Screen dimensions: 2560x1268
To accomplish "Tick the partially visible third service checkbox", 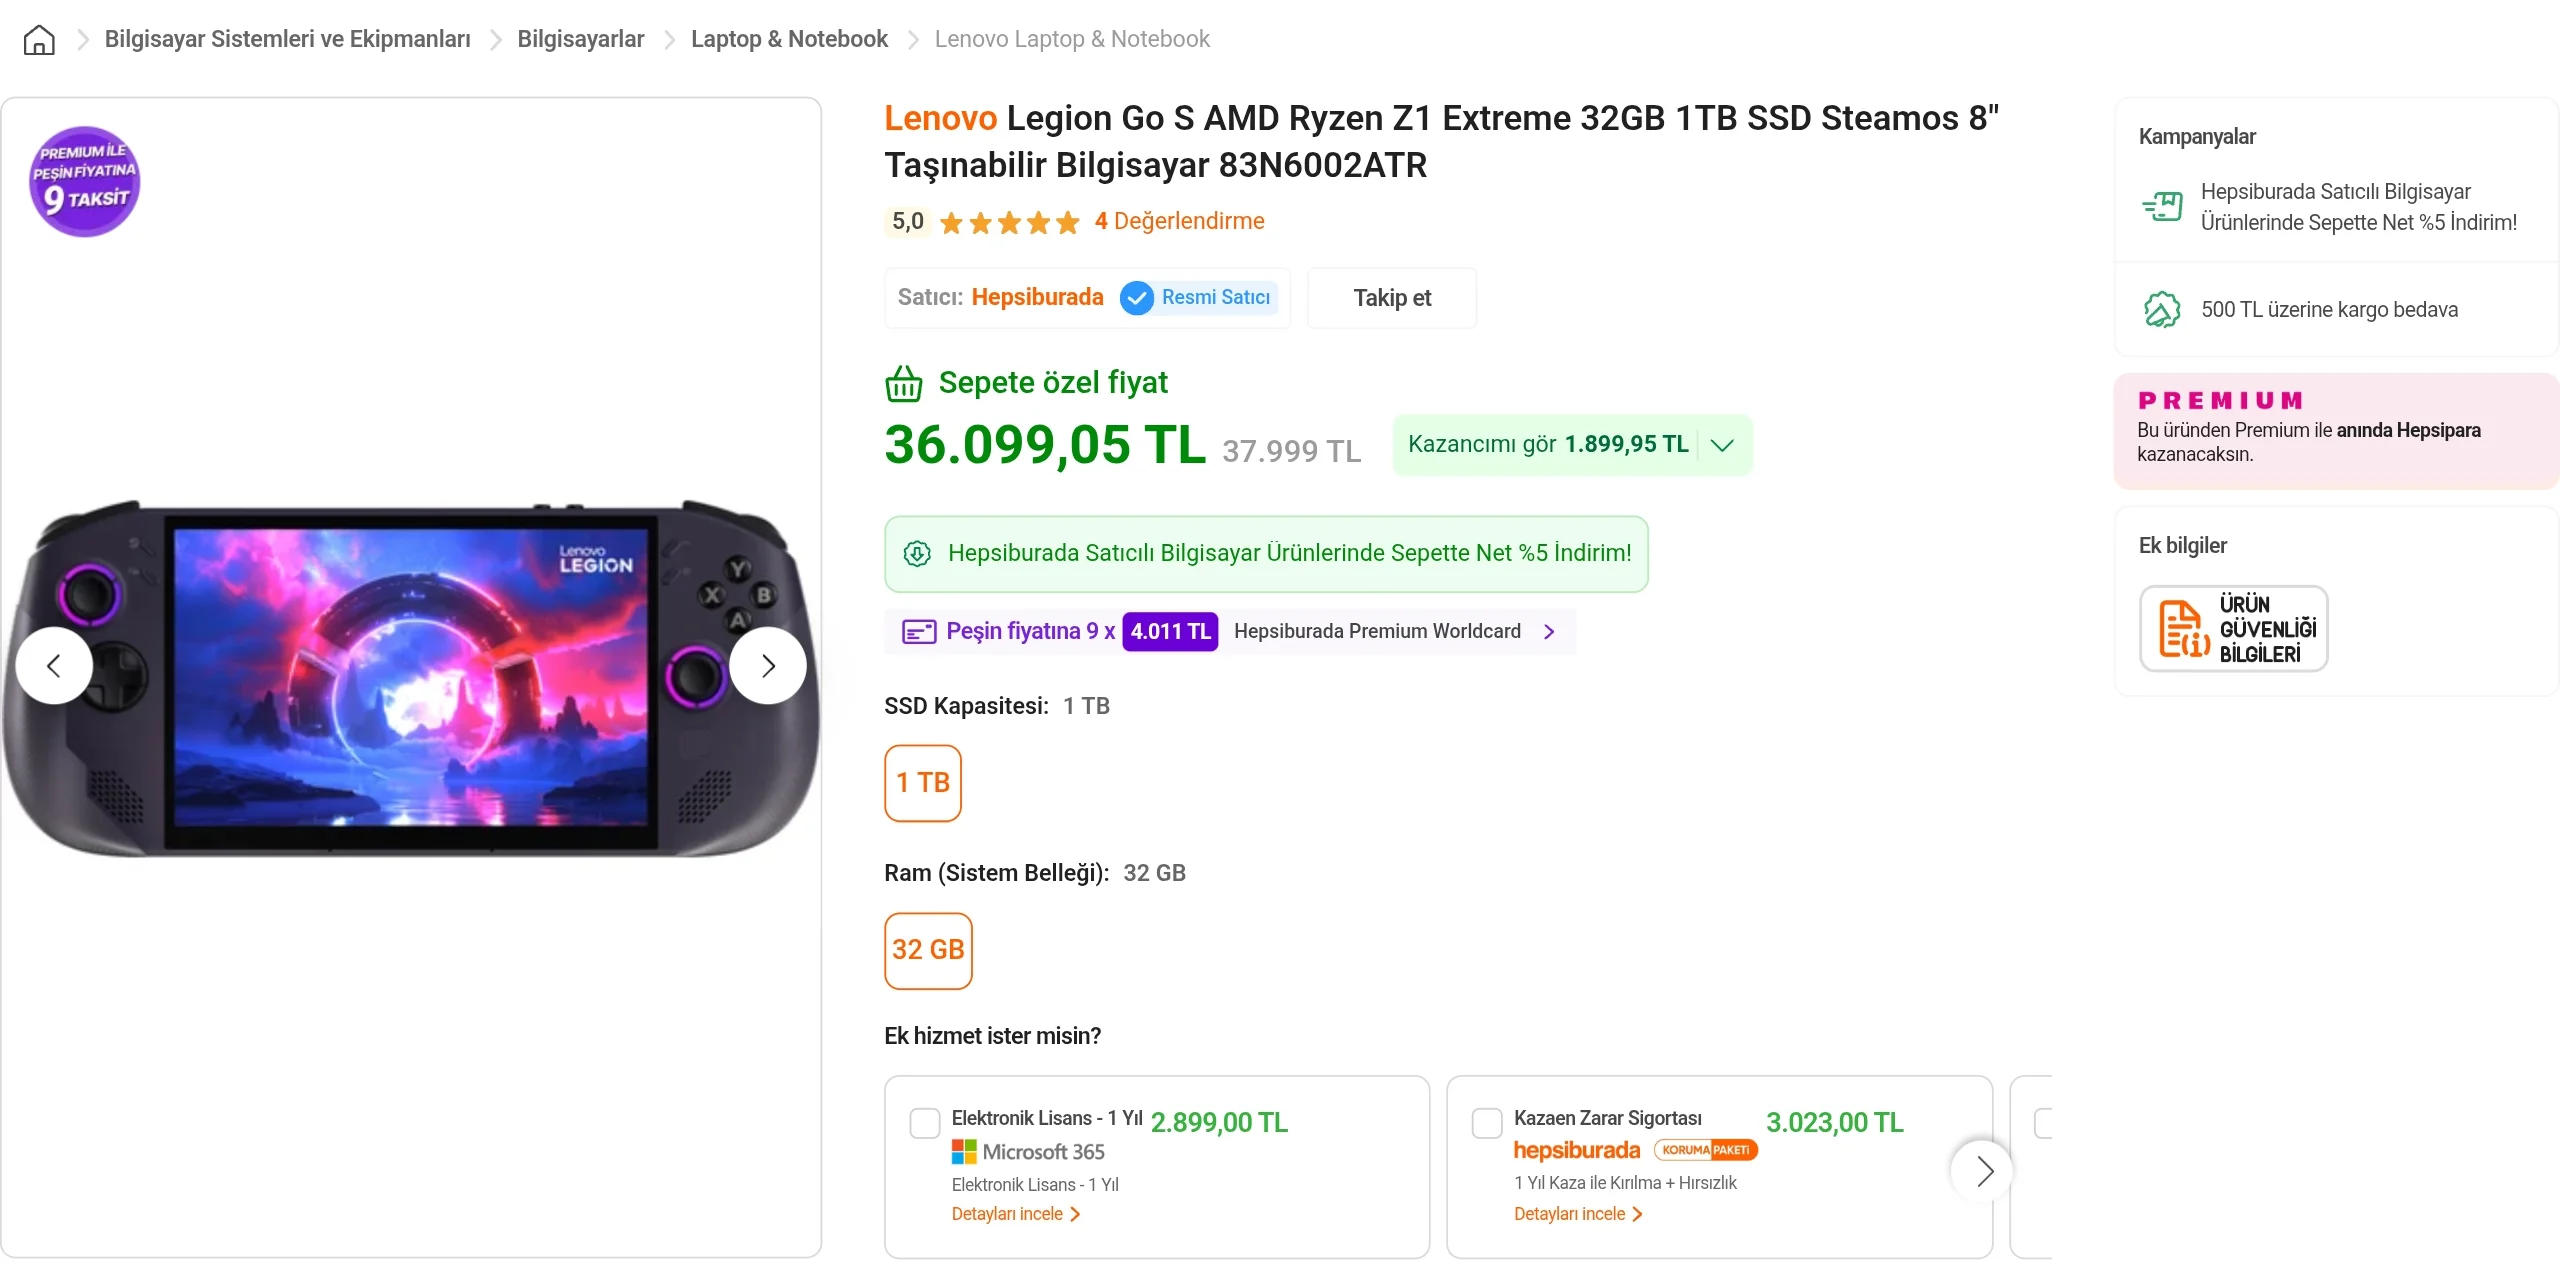I will (2044, 1123).
